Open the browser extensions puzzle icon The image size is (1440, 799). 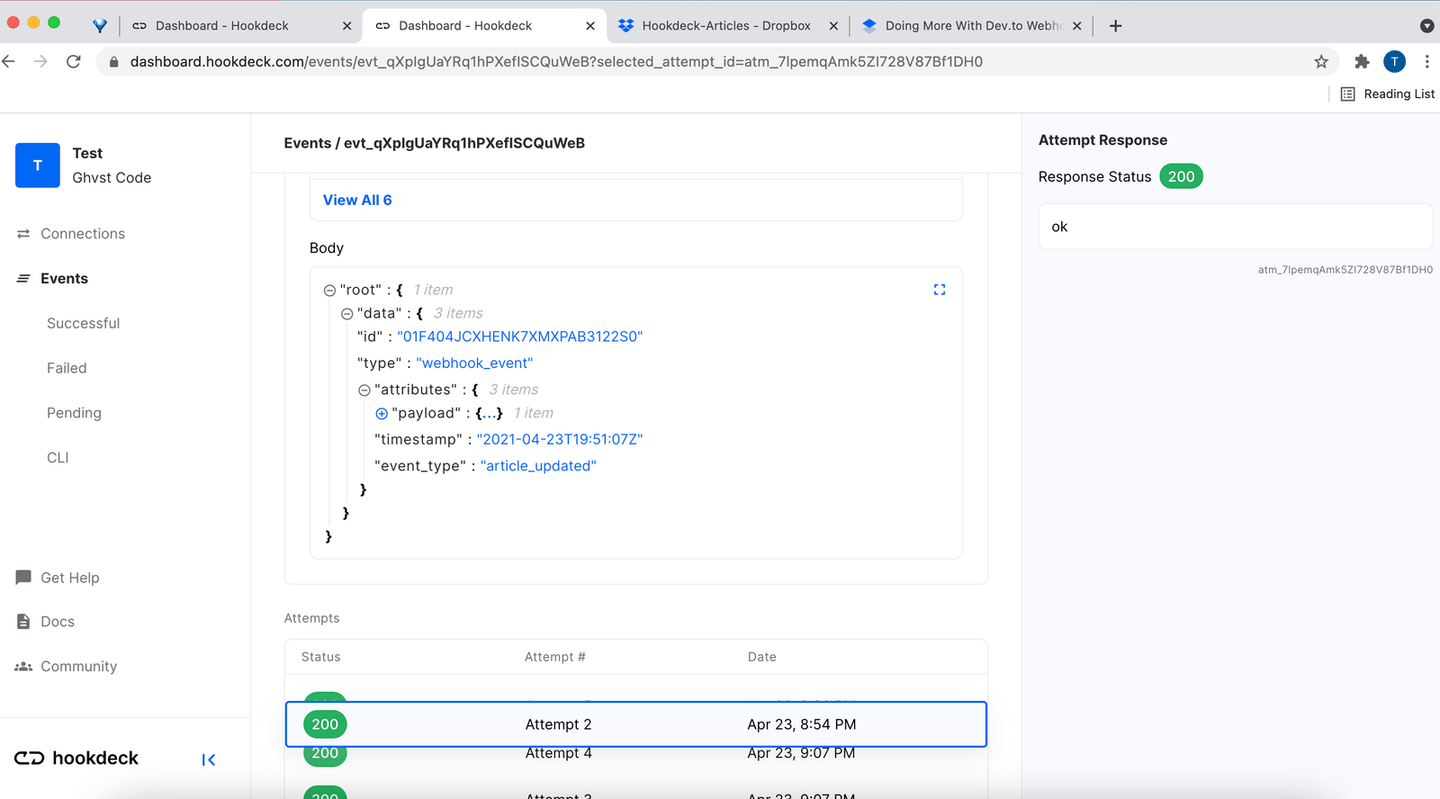click(x=1362, y=61)
